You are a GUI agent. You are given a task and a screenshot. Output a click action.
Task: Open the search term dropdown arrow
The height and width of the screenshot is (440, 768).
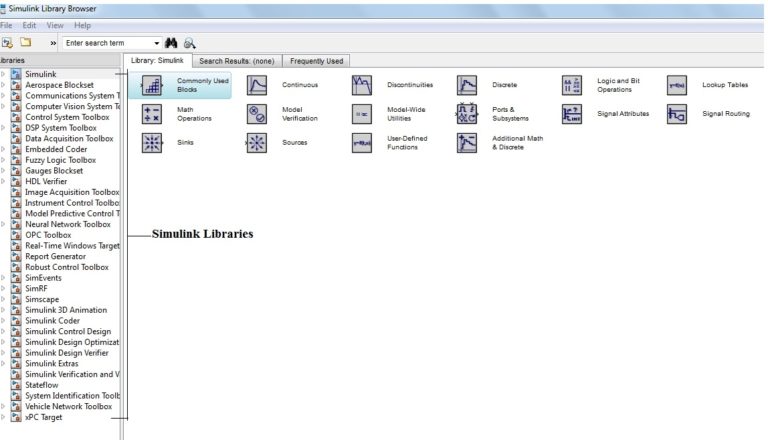(x=157, y=44)
